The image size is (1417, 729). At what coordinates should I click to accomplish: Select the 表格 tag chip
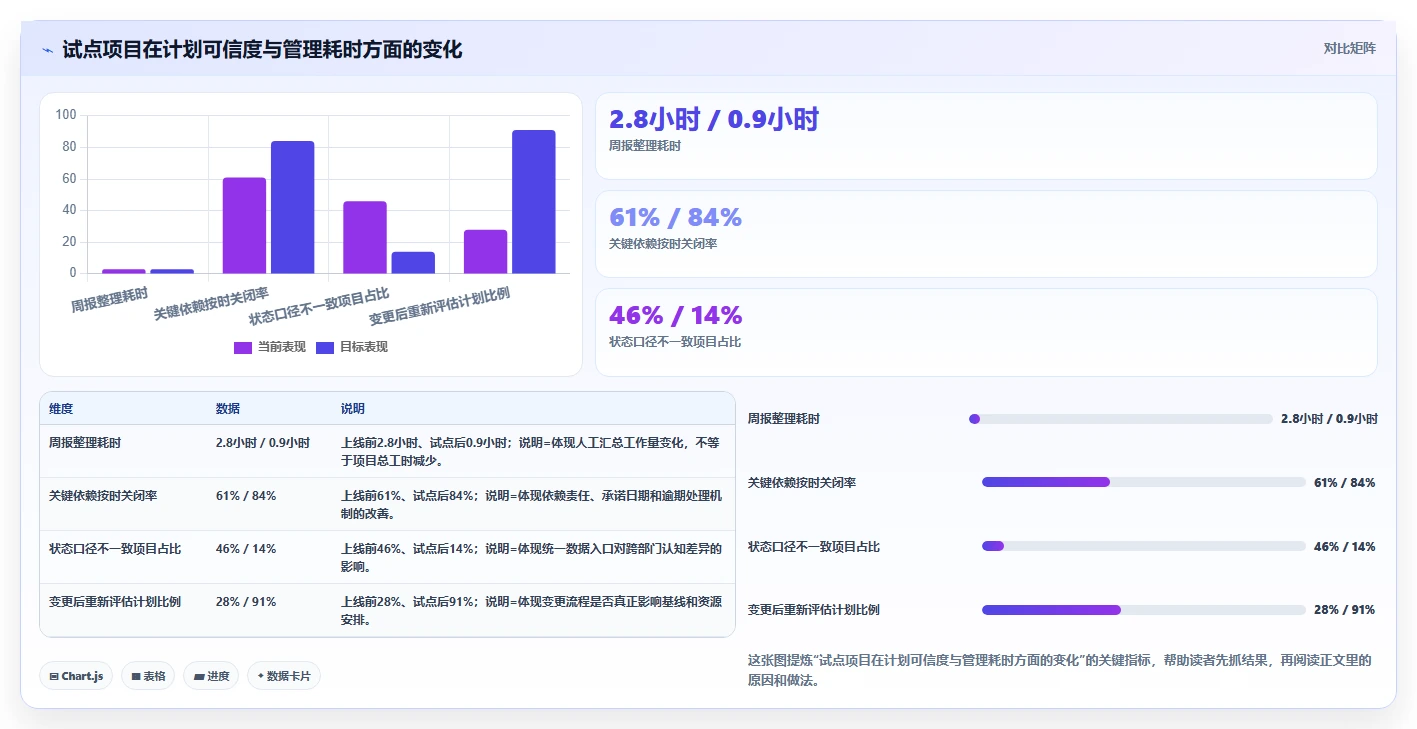pos(148,676)
